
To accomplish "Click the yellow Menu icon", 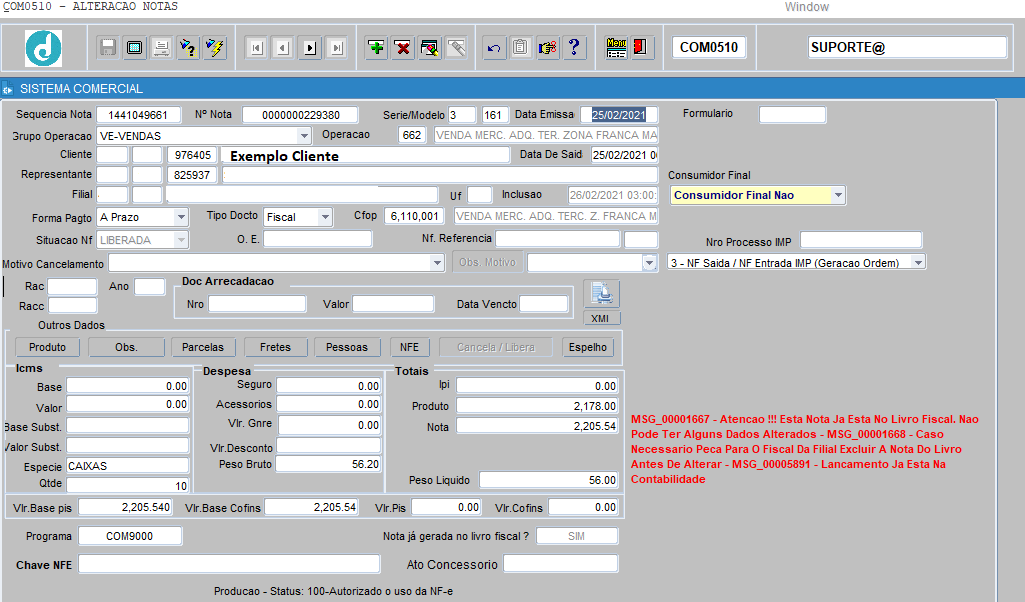I will coord(616,48).
